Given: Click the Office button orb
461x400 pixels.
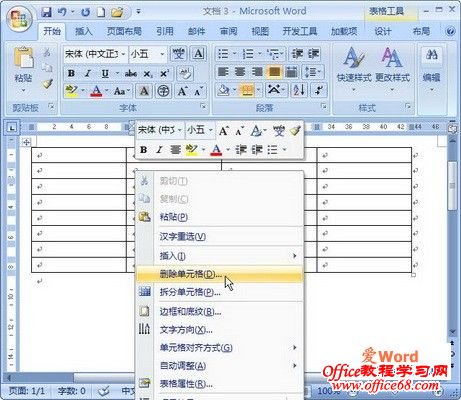Looking at the screenshot, I should click(19, 19).
